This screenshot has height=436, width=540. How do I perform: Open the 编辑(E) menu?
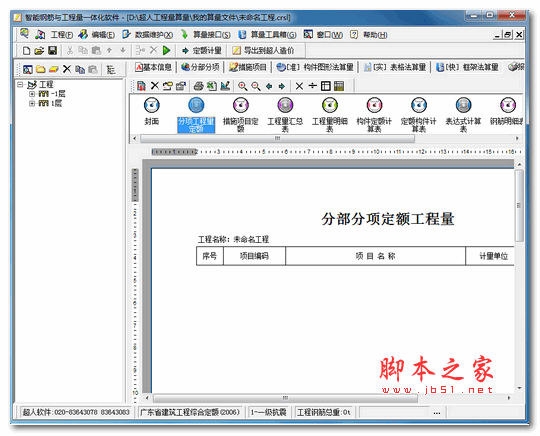point(103,35)
